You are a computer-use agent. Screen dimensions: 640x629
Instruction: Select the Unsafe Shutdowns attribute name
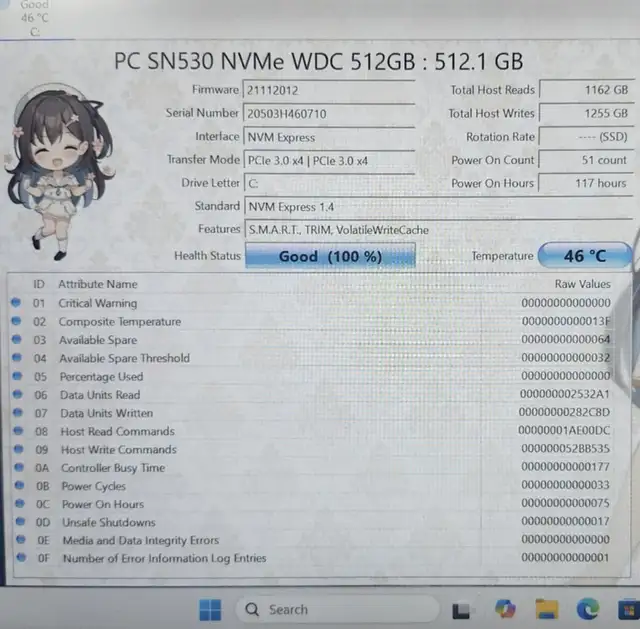(x=109, y=522)
